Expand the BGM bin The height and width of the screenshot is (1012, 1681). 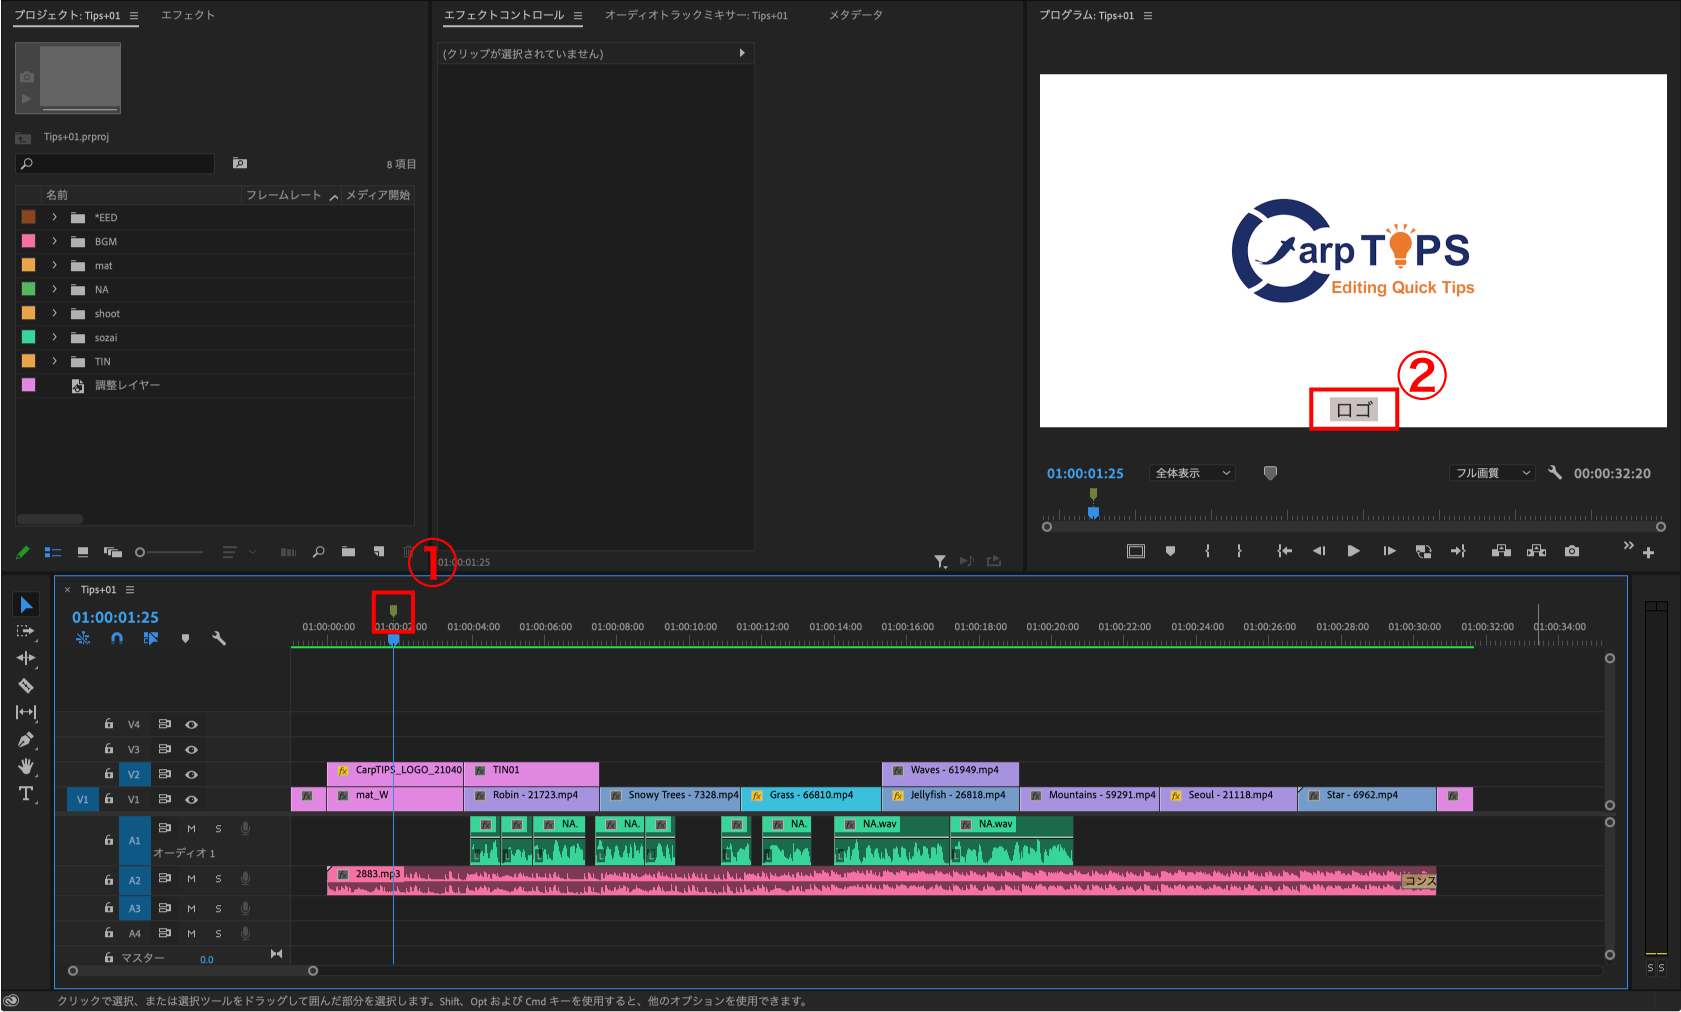[x=55, y=241]
